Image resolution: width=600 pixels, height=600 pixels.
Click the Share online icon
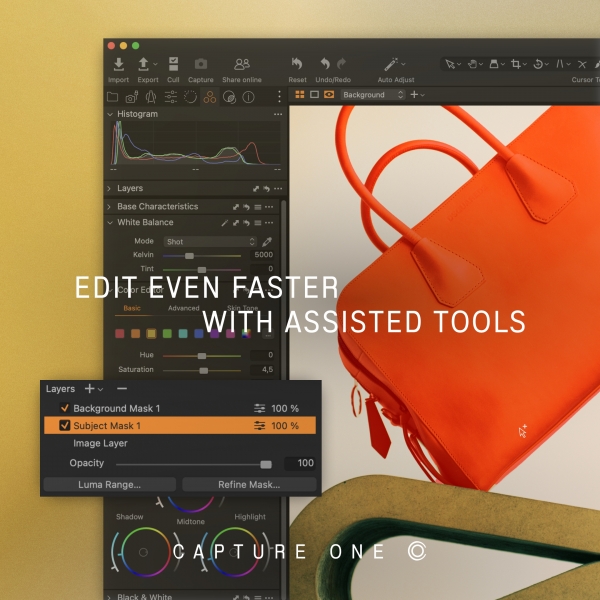[x=242, y=64]
